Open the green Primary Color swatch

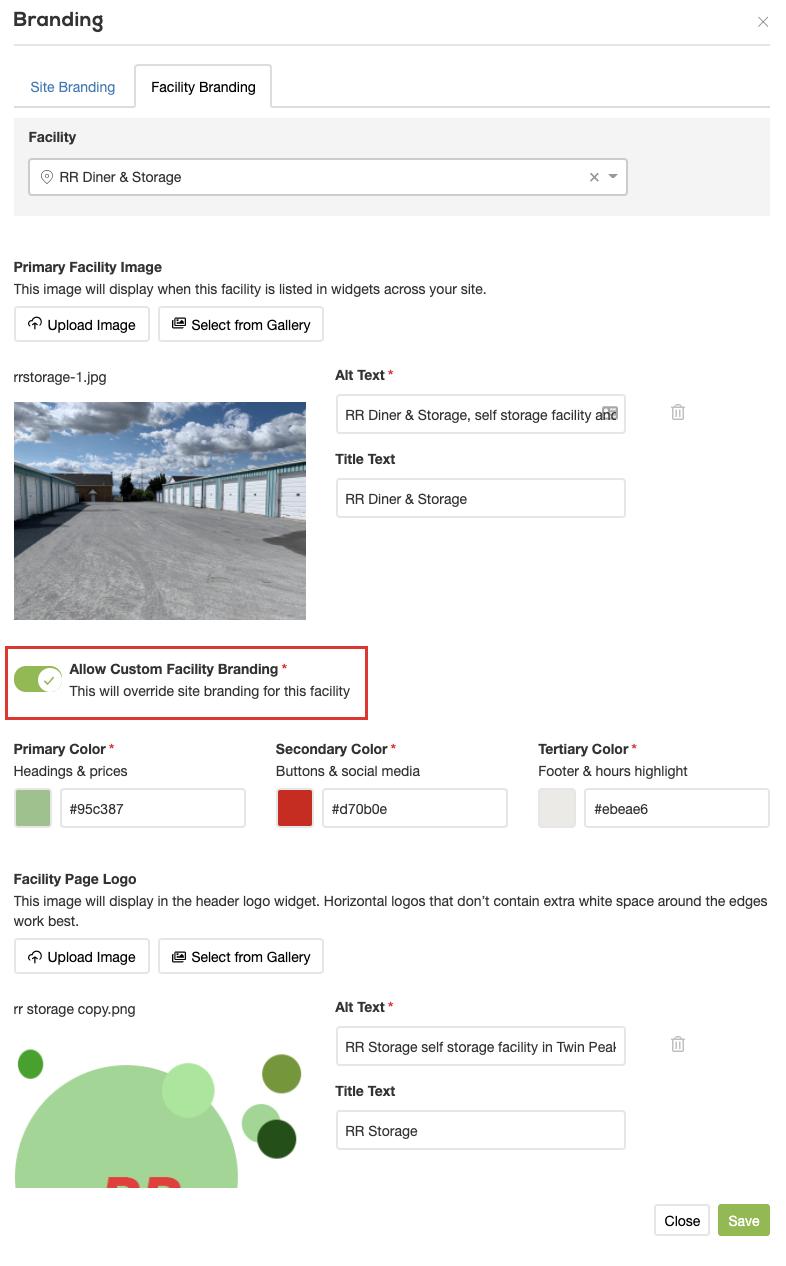pos(33,808)
